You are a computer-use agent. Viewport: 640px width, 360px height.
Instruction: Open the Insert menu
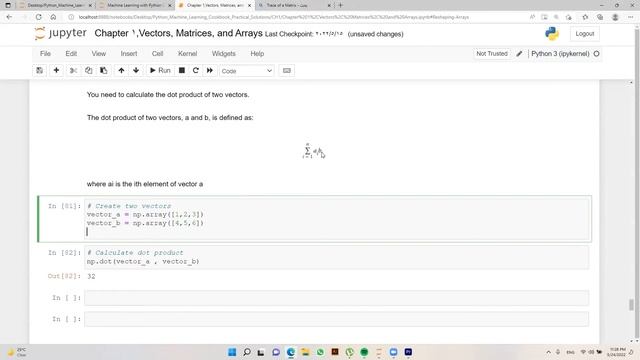(129, 53)
